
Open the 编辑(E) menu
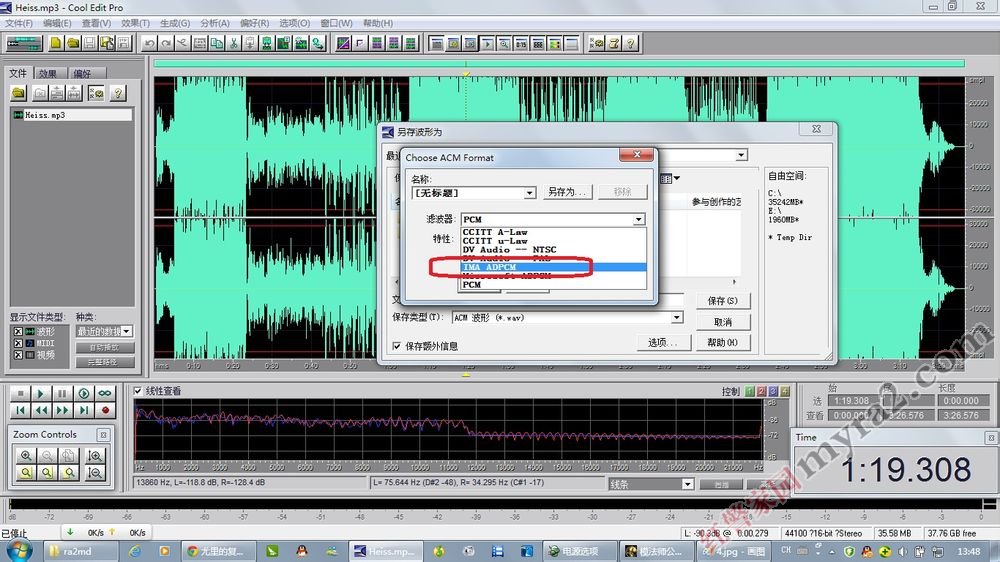click(x=57, y=24)
